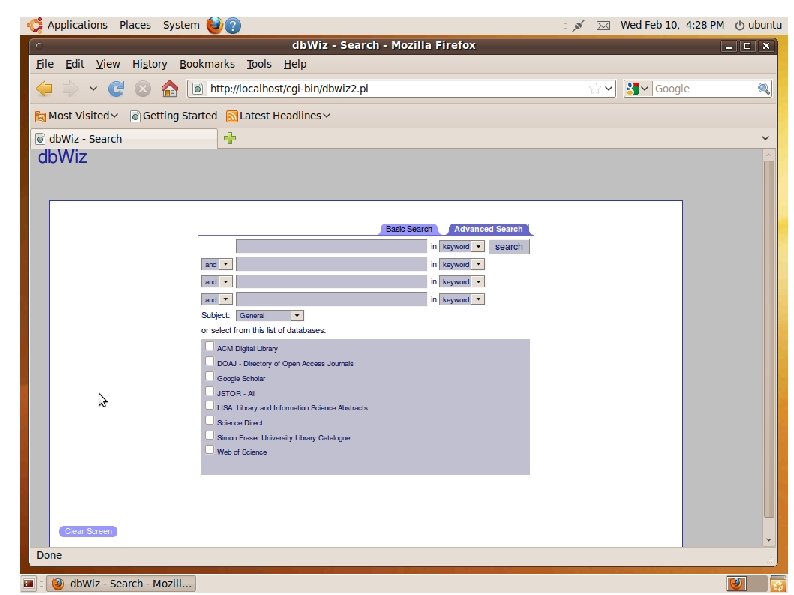Viewport: 794px width, 595px height.
Task: Open second row keyword field dropdown
Action: click(x=462, y=264)
